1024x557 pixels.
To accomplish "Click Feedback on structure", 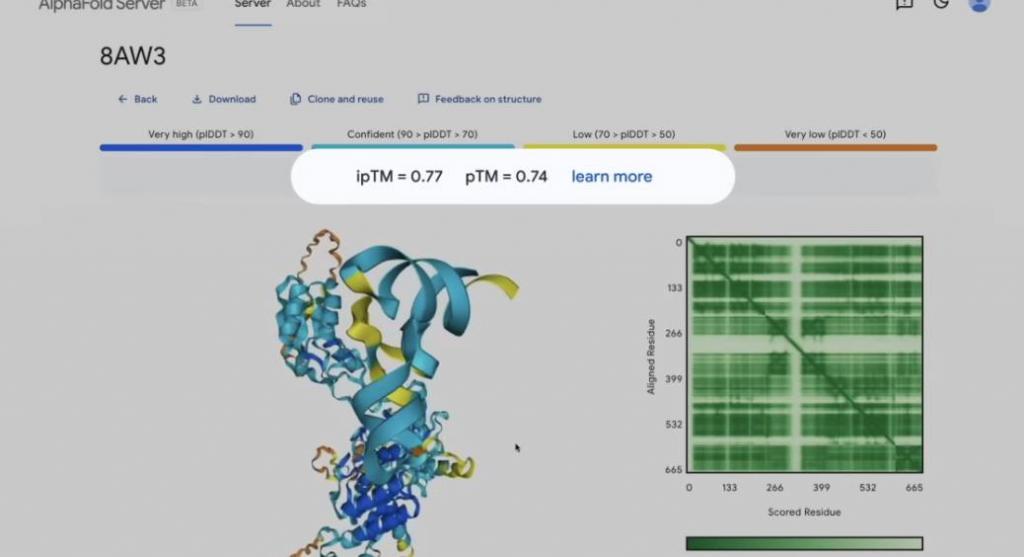I will (x=480, y=99).
